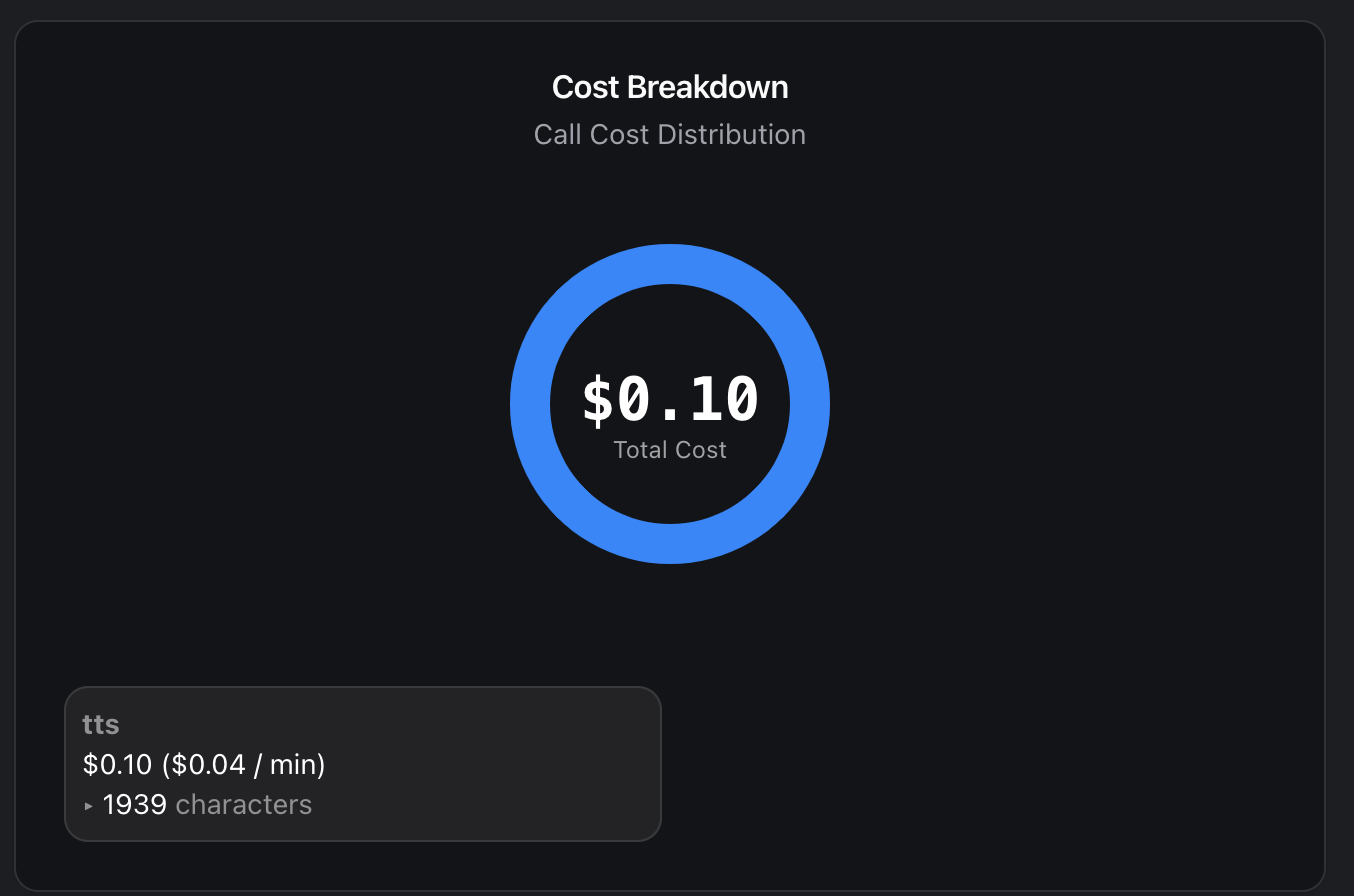
Task: Click the 1939 character count number
Action: [x=134, y=805]
